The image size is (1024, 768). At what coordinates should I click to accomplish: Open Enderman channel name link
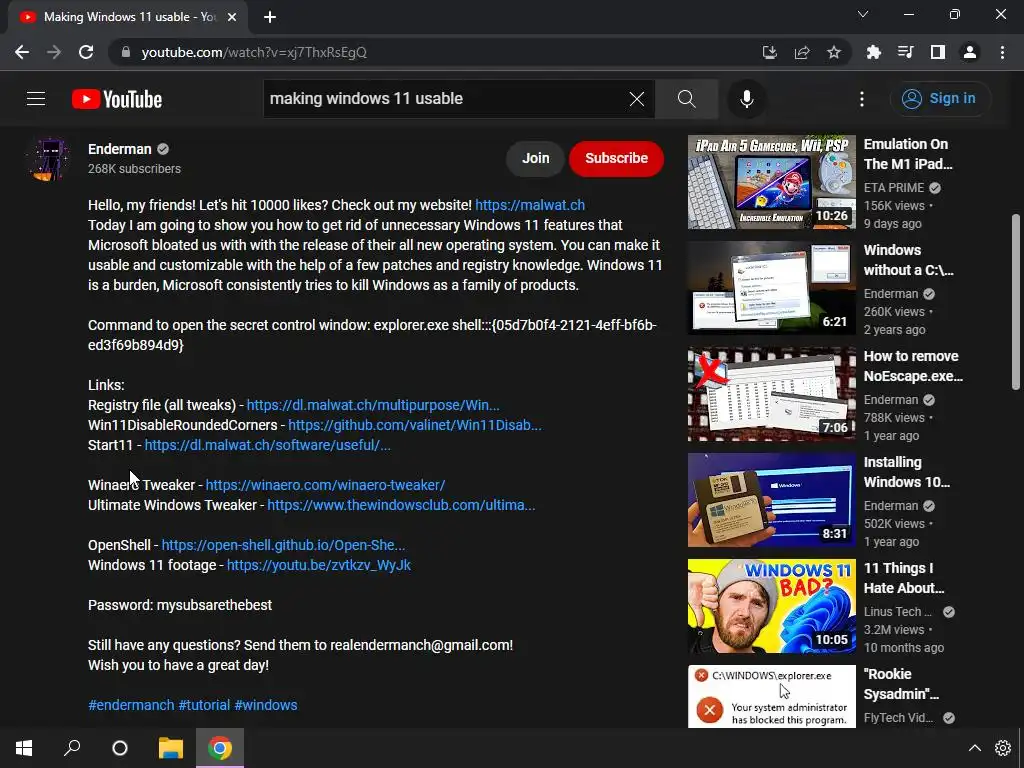click(120, 149)
